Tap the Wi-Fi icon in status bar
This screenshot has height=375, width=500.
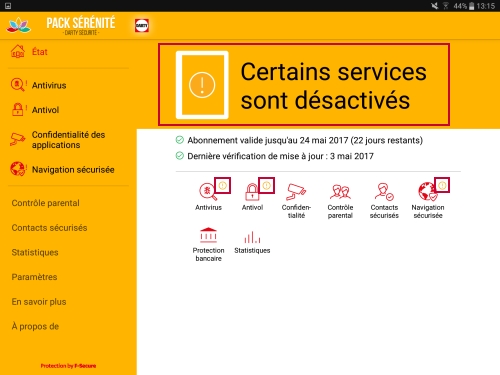pos(446,6)
